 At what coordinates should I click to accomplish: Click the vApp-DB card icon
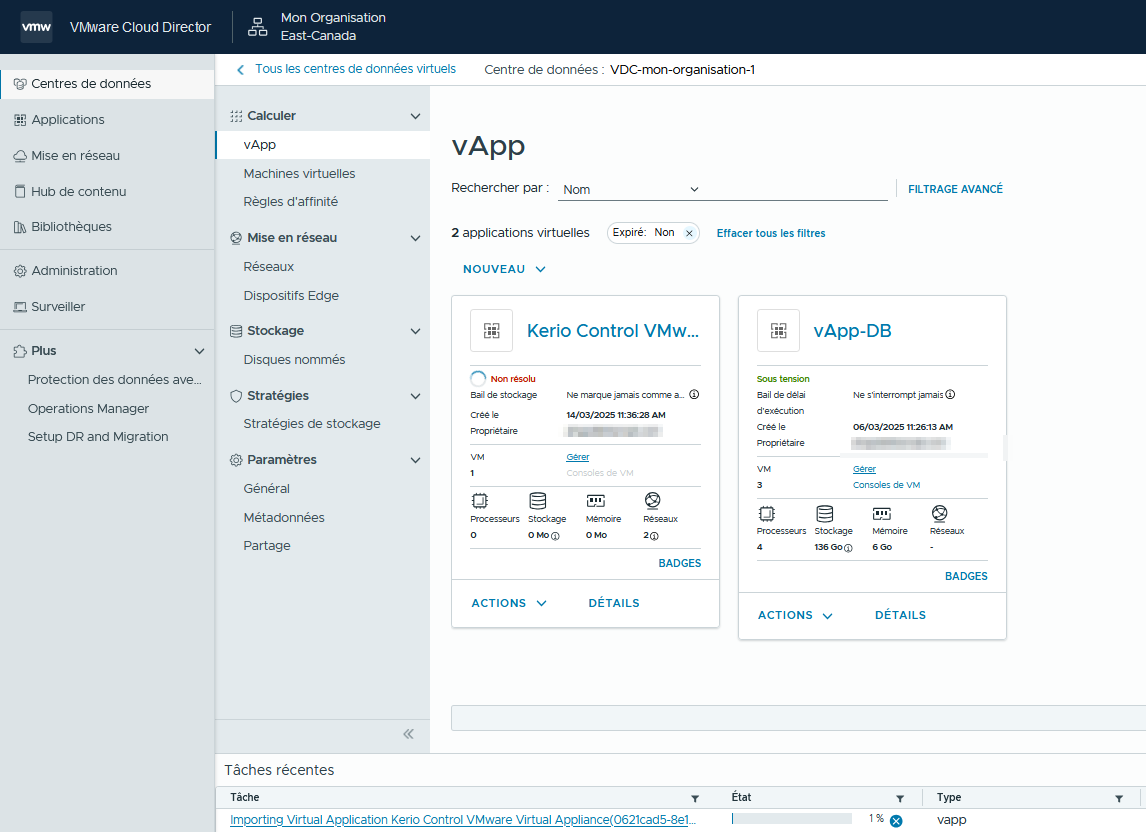pyautogui.click(x=778, y=331)
